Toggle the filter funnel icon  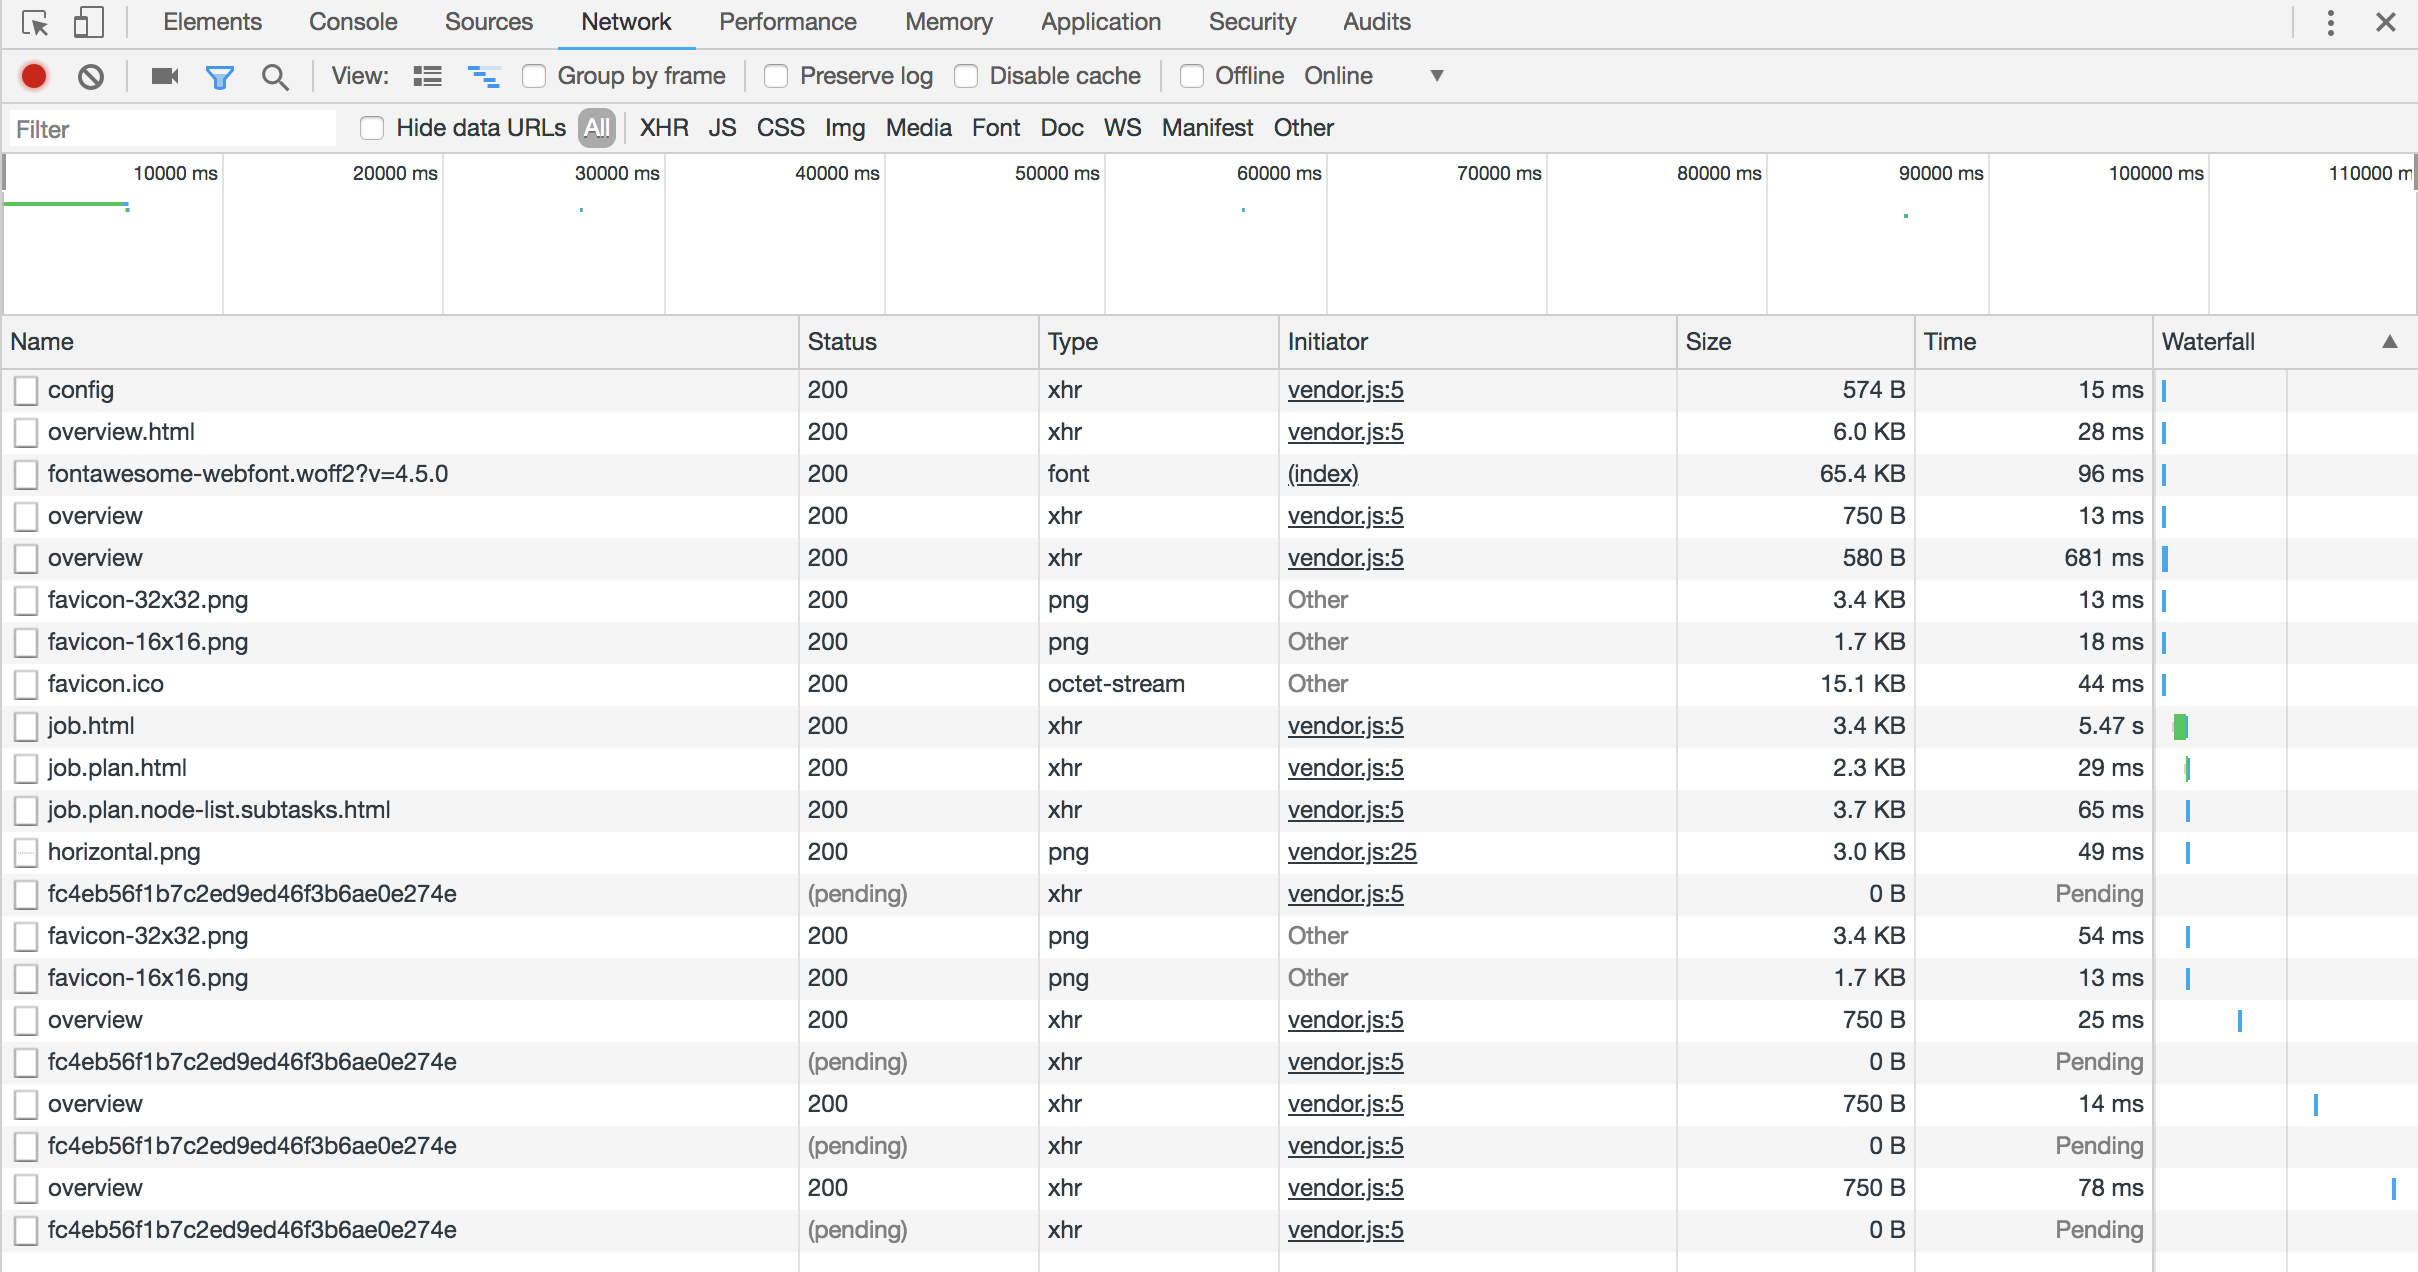point(219,76)
